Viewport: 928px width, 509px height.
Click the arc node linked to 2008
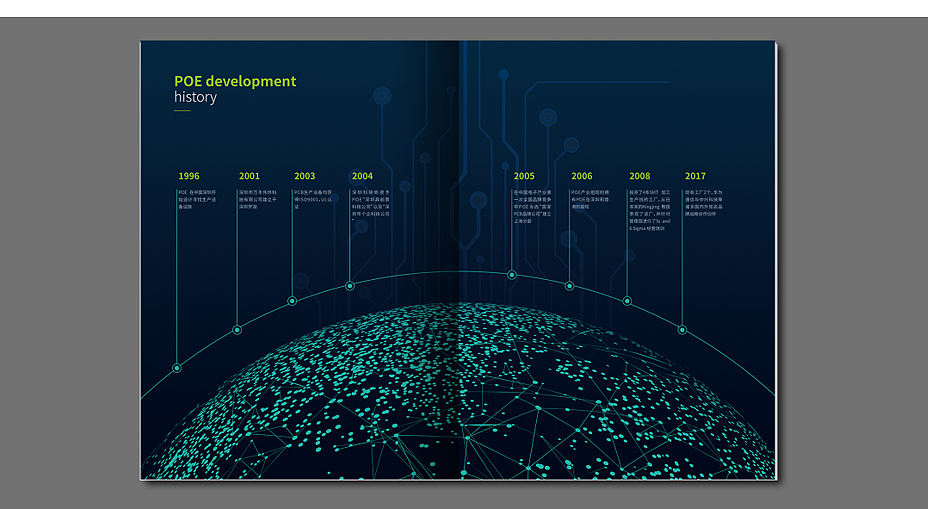(627, 301)
